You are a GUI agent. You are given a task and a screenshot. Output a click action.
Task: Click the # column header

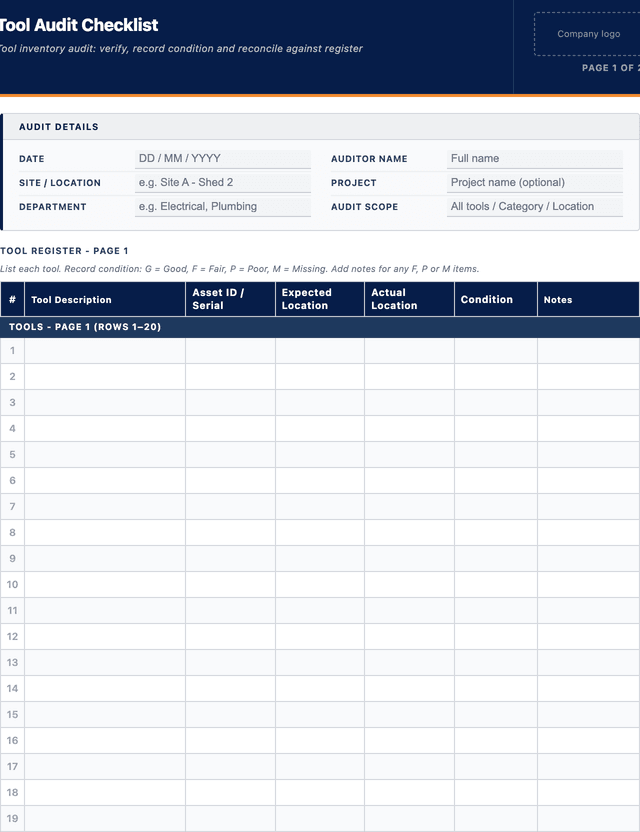pyautogui.click(x=12, y=299)
